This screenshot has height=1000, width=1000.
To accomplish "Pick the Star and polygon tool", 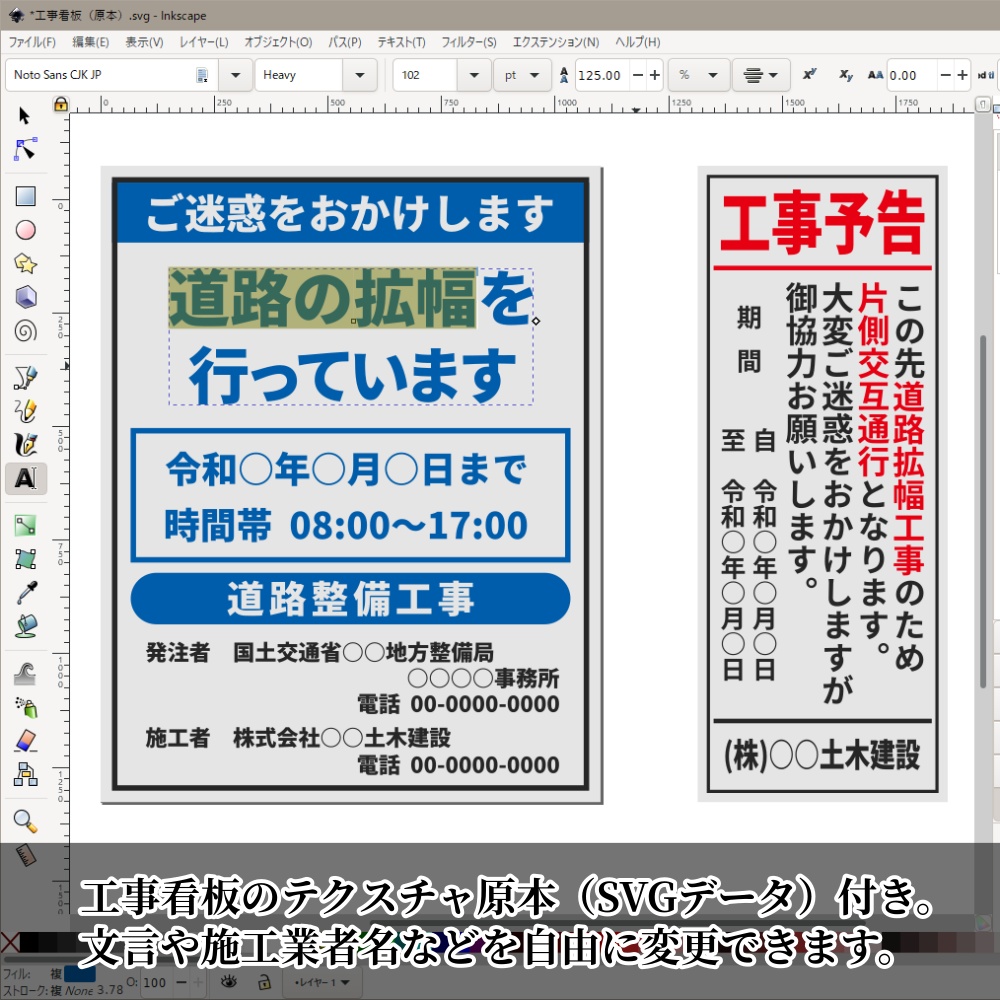I will pos(25,263).
